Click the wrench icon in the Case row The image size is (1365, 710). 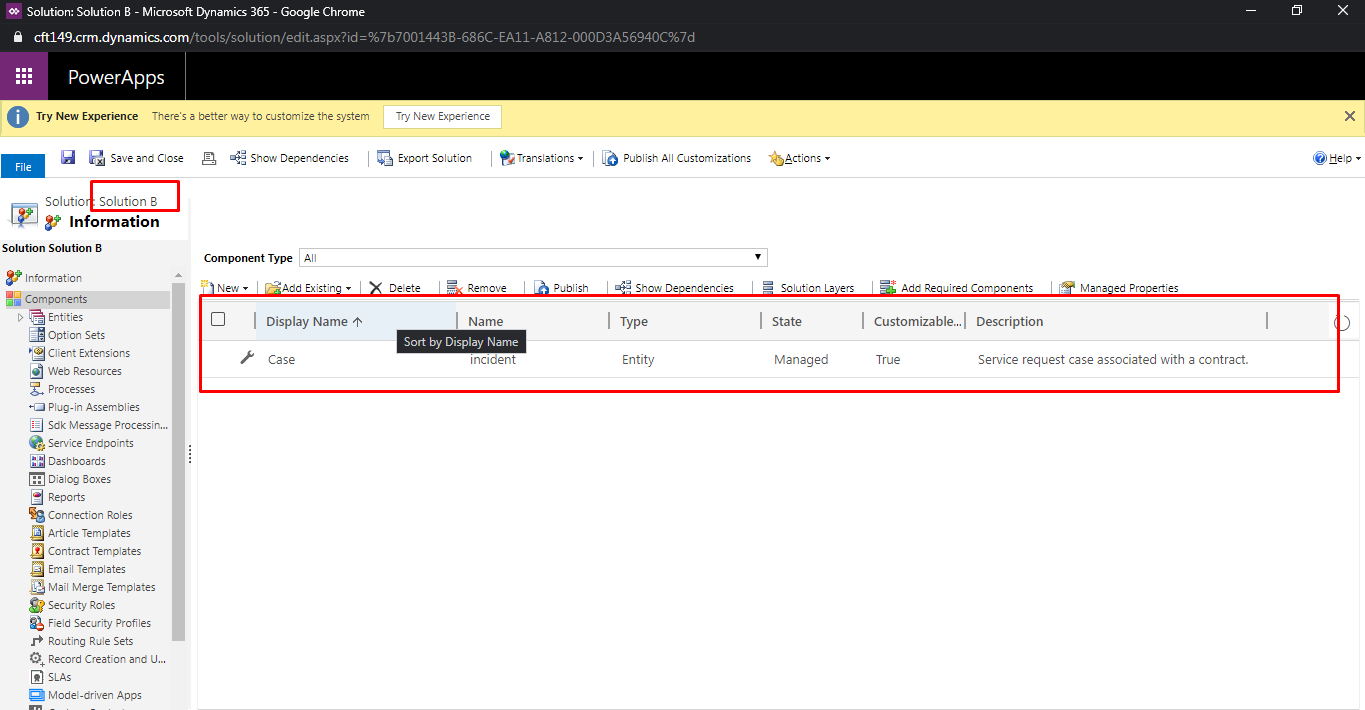coord(247,358)
